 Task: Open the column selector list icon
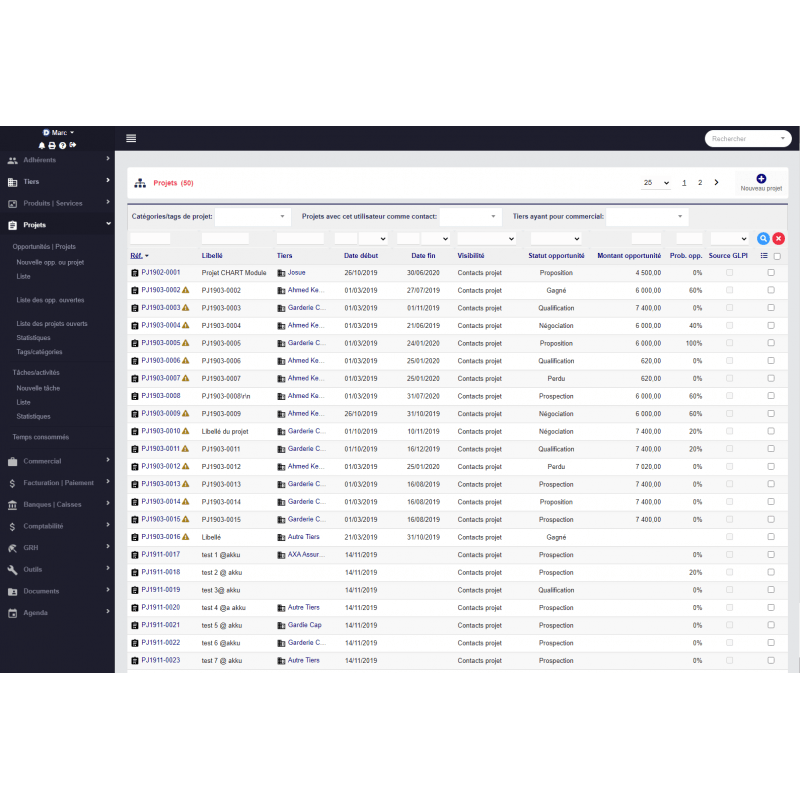(x=764, y=256)
